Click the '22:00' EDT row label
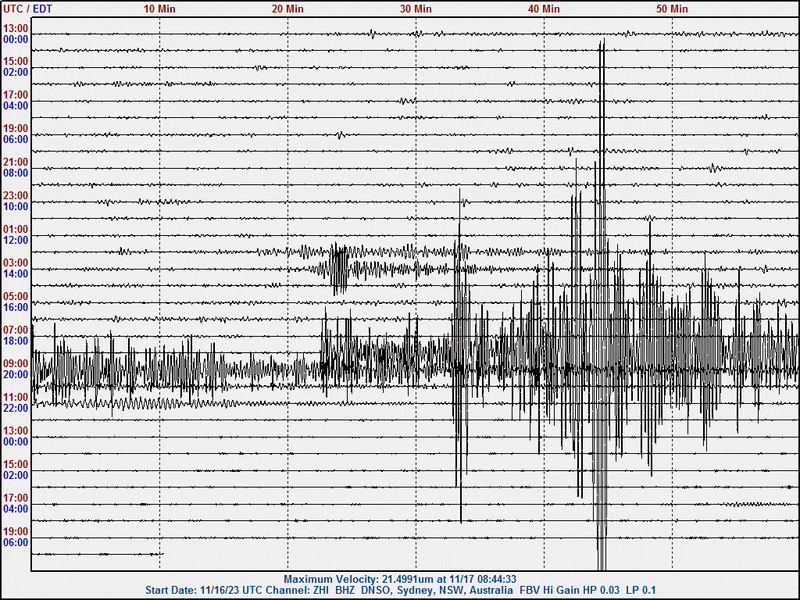Viewport: 800px width, 600px height. click(16, 408)
